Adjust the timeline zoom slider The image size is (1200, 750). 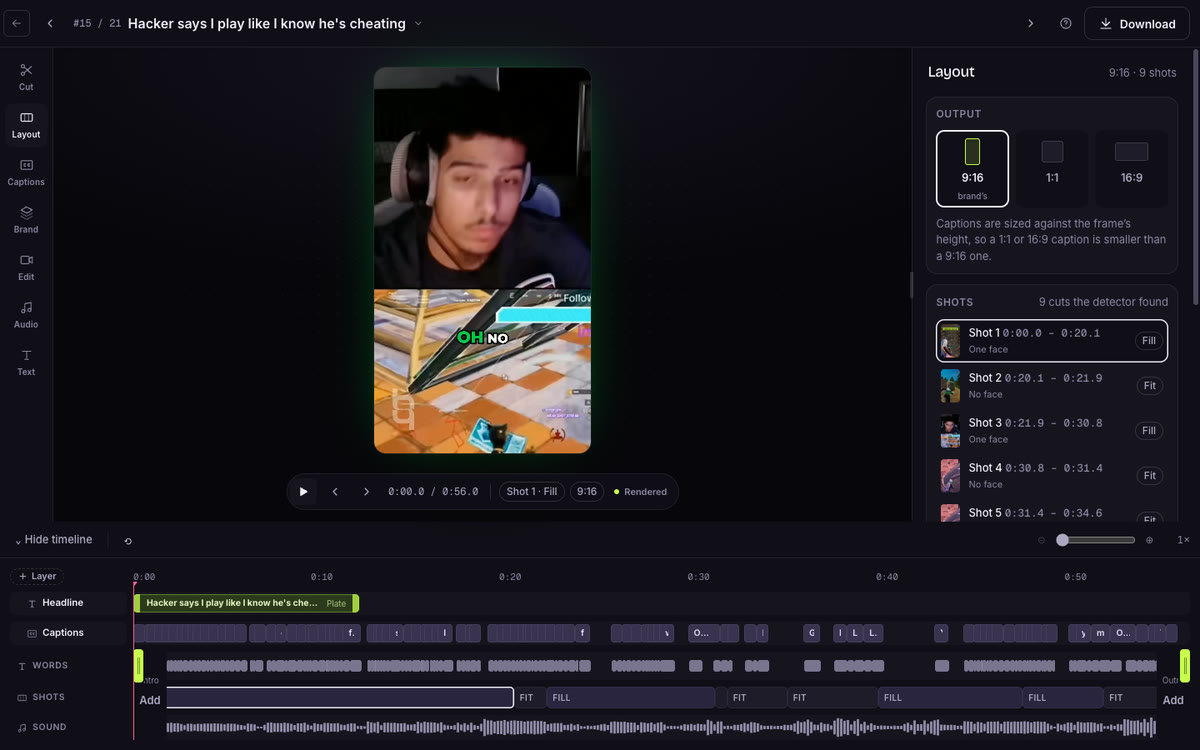(1095, 540)
